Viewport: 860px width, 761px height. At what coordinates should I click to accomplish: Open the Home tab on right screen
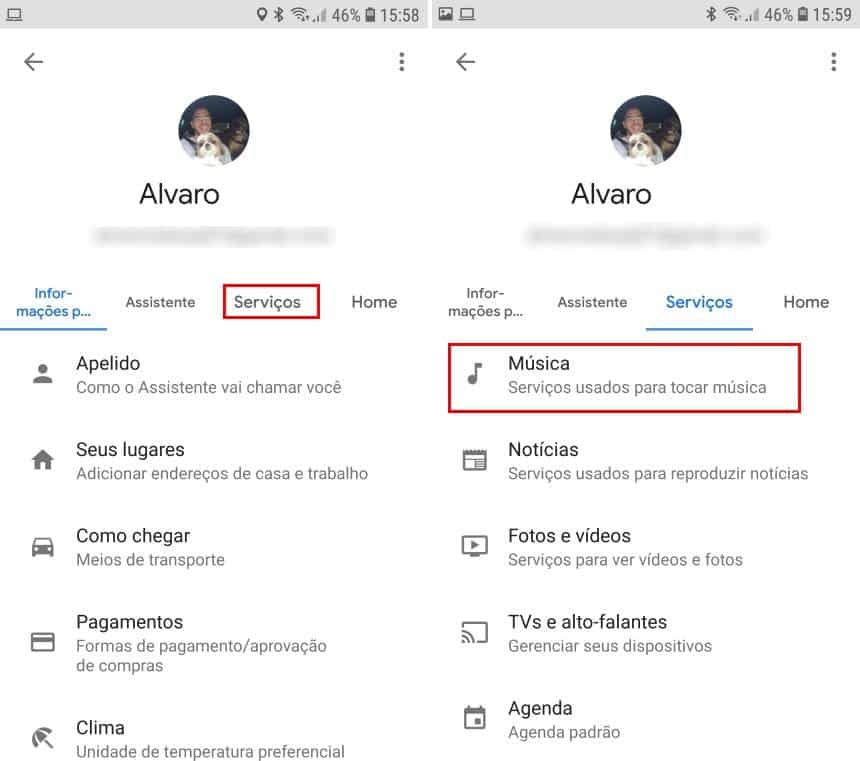(x=806, y=302)
